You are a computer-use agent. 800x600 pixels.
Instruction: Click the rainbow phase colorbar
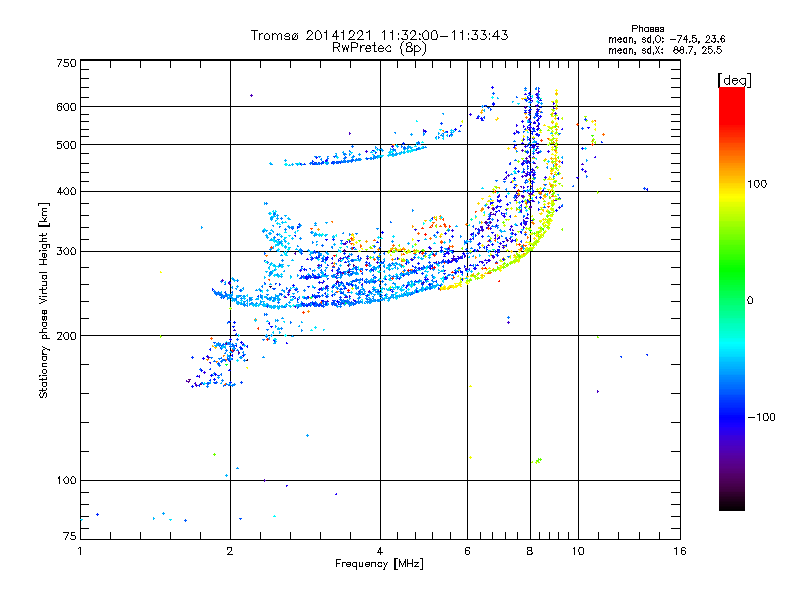tap(732, 299)
